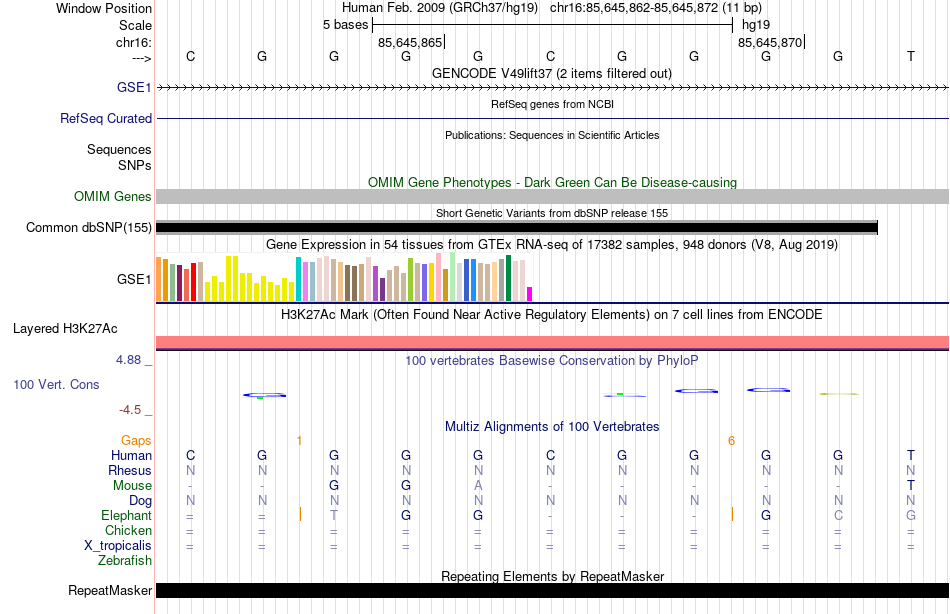950x614 pixels.
Task: Open the blue GSE1 GENCODE gene label
Action: pos(134,87)
